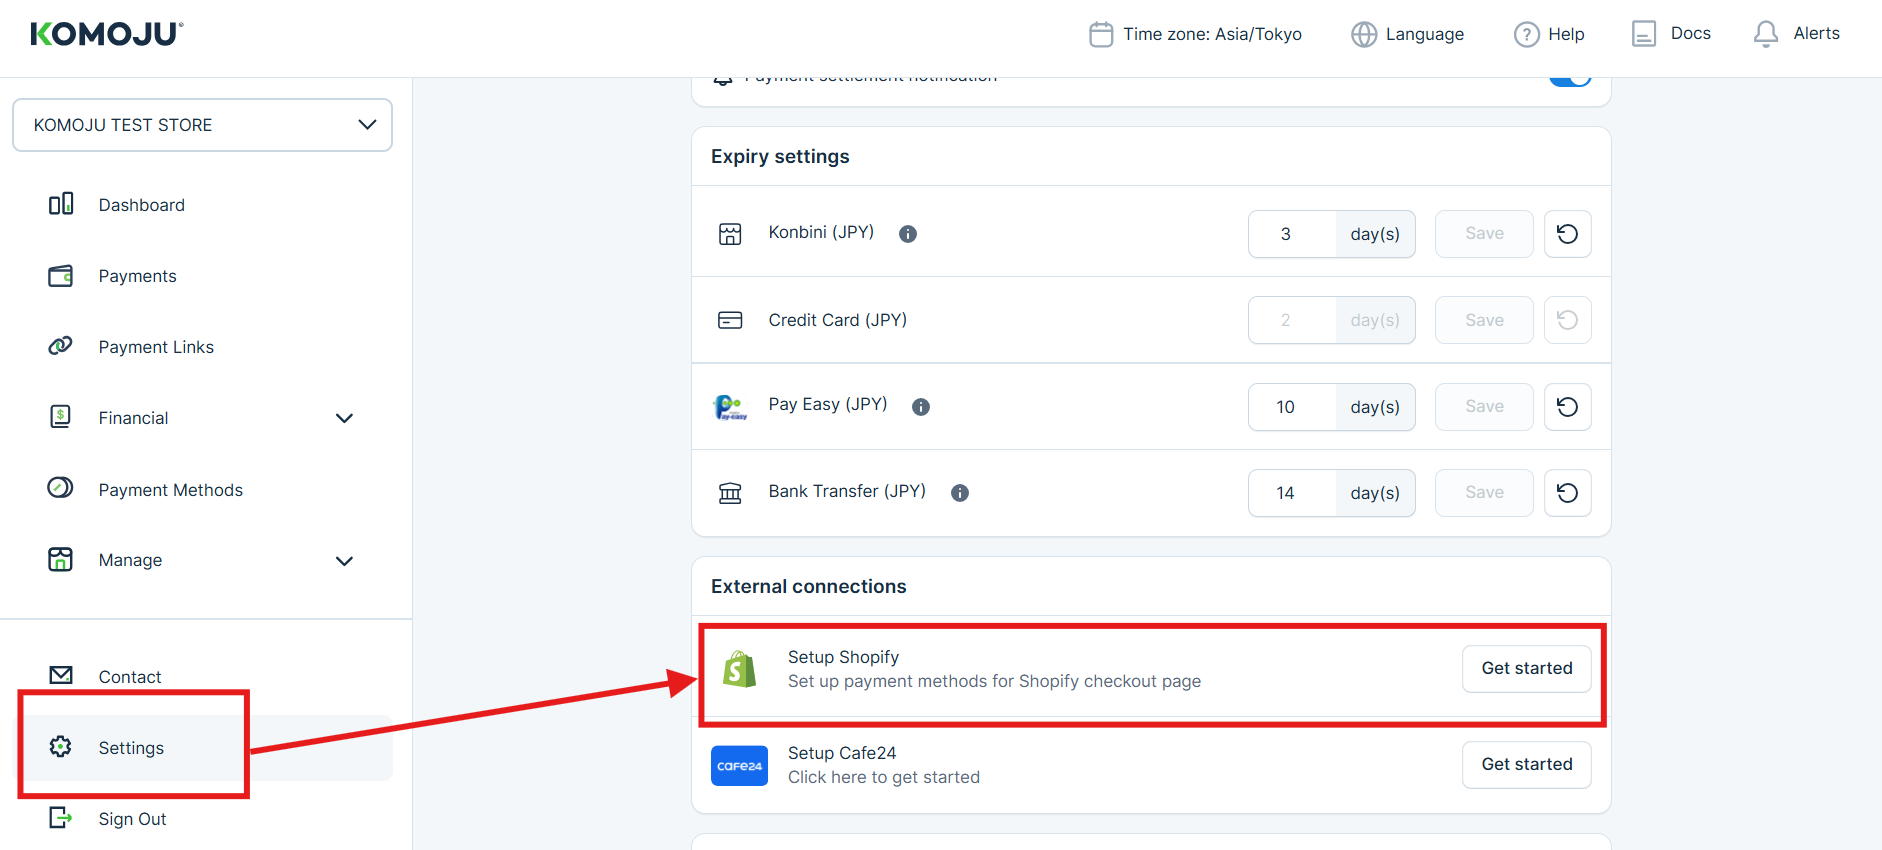Open the KOMOJU TEST STORE dropdown
The image size is (1882, 850).
point(202,125)
